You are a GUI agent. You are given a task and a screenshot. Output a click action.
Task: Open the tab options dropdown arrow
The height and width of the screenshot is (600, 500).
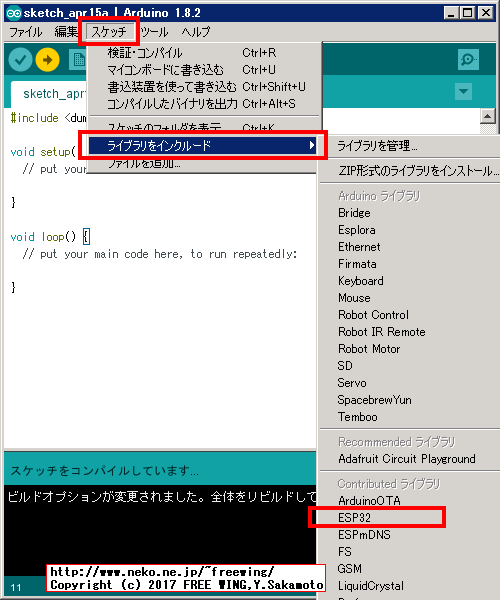pos(463,91)
